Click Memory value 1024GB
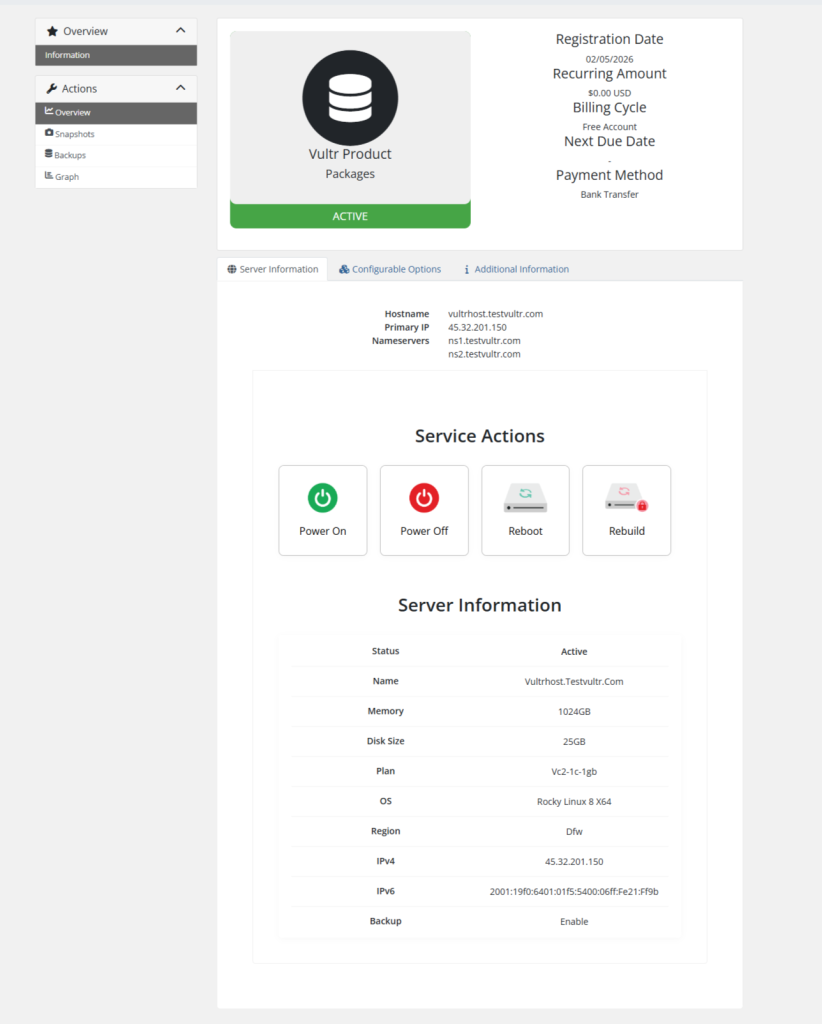 tap(574, 711)
